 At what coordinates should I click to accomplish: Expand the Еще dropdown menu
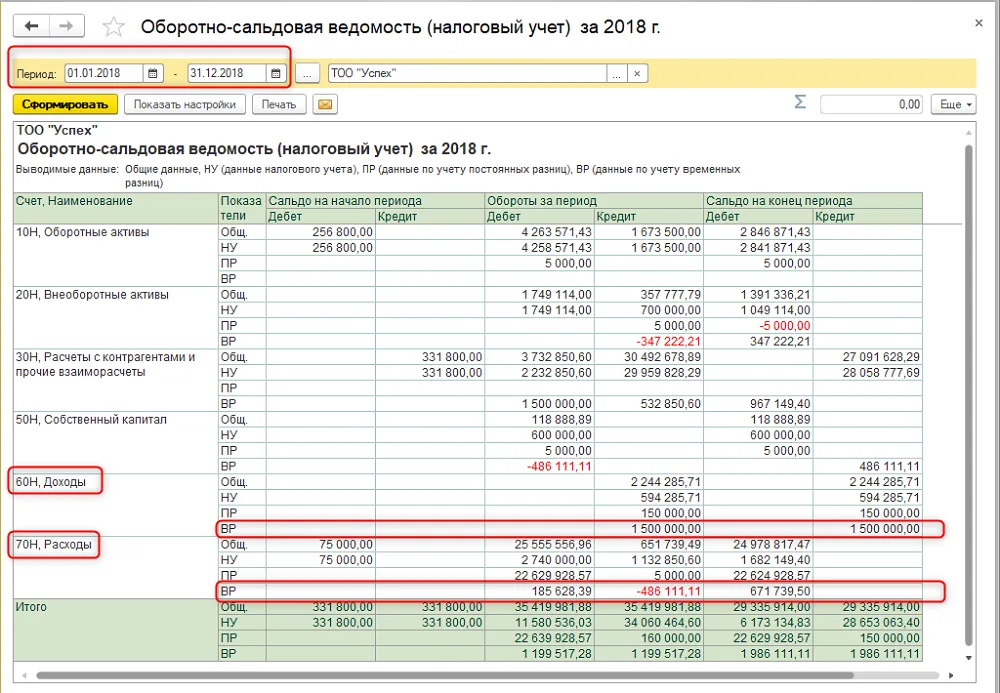point(953,105)
